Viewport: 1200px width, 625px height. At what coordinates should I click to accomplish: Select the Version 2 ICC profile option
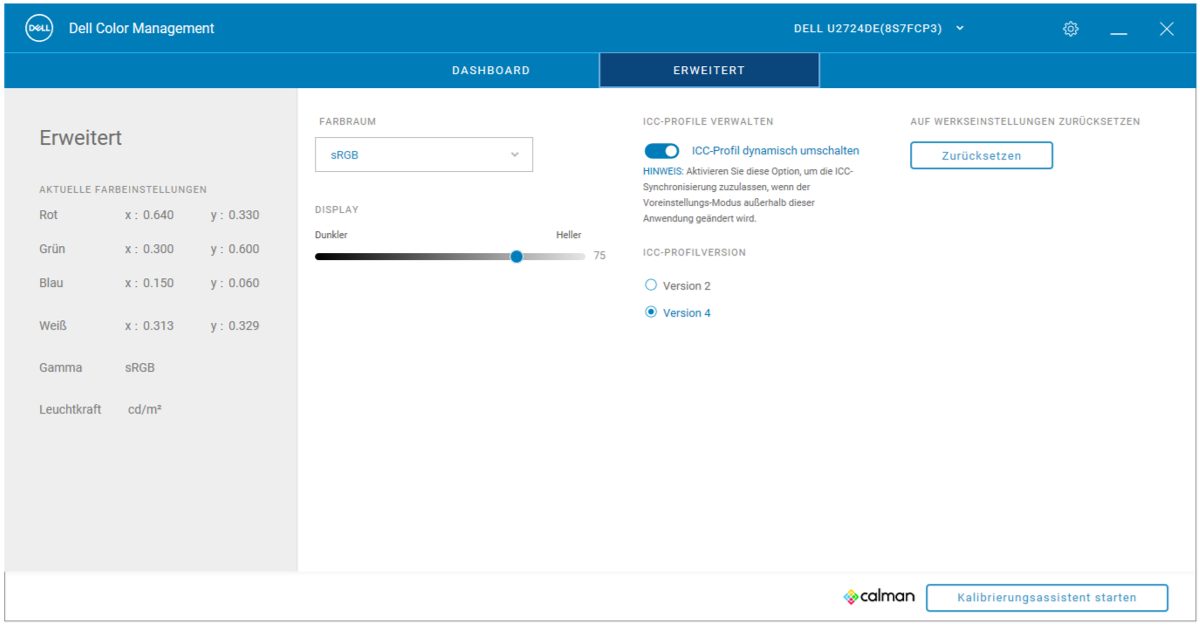(651, 285)
